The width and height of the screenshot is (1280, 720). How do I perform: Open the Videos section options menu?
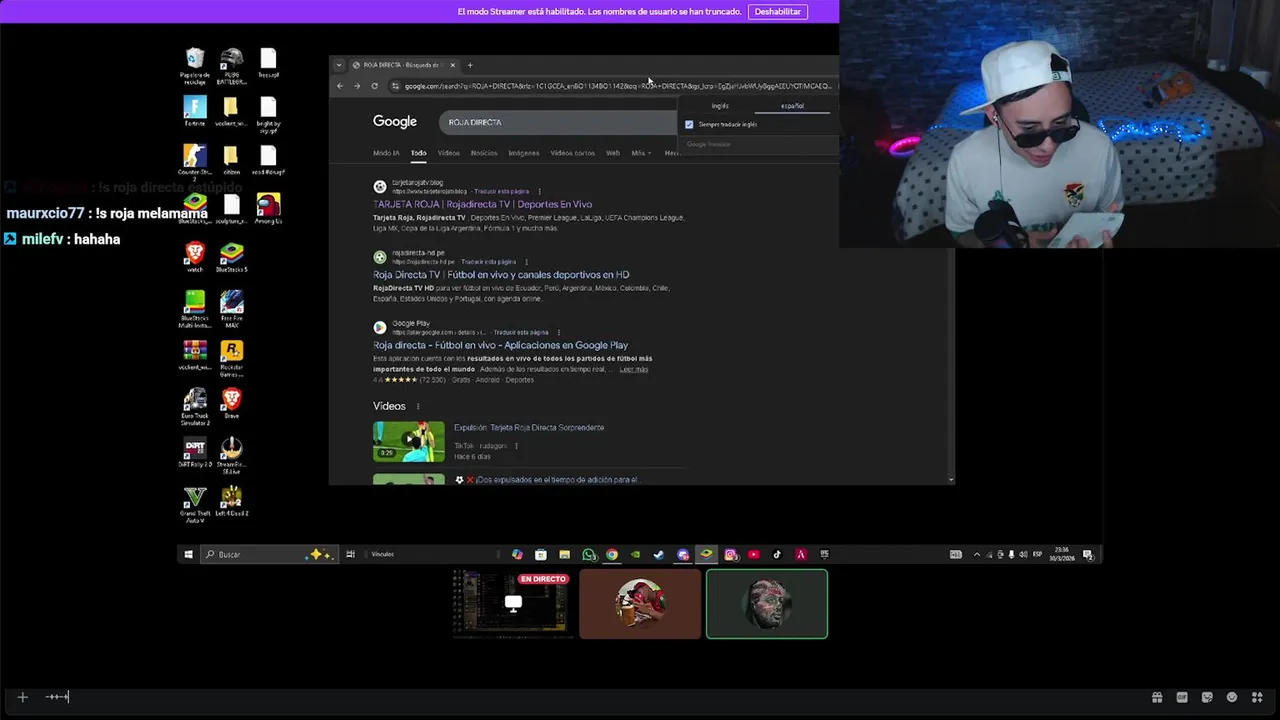coord(418,406)
